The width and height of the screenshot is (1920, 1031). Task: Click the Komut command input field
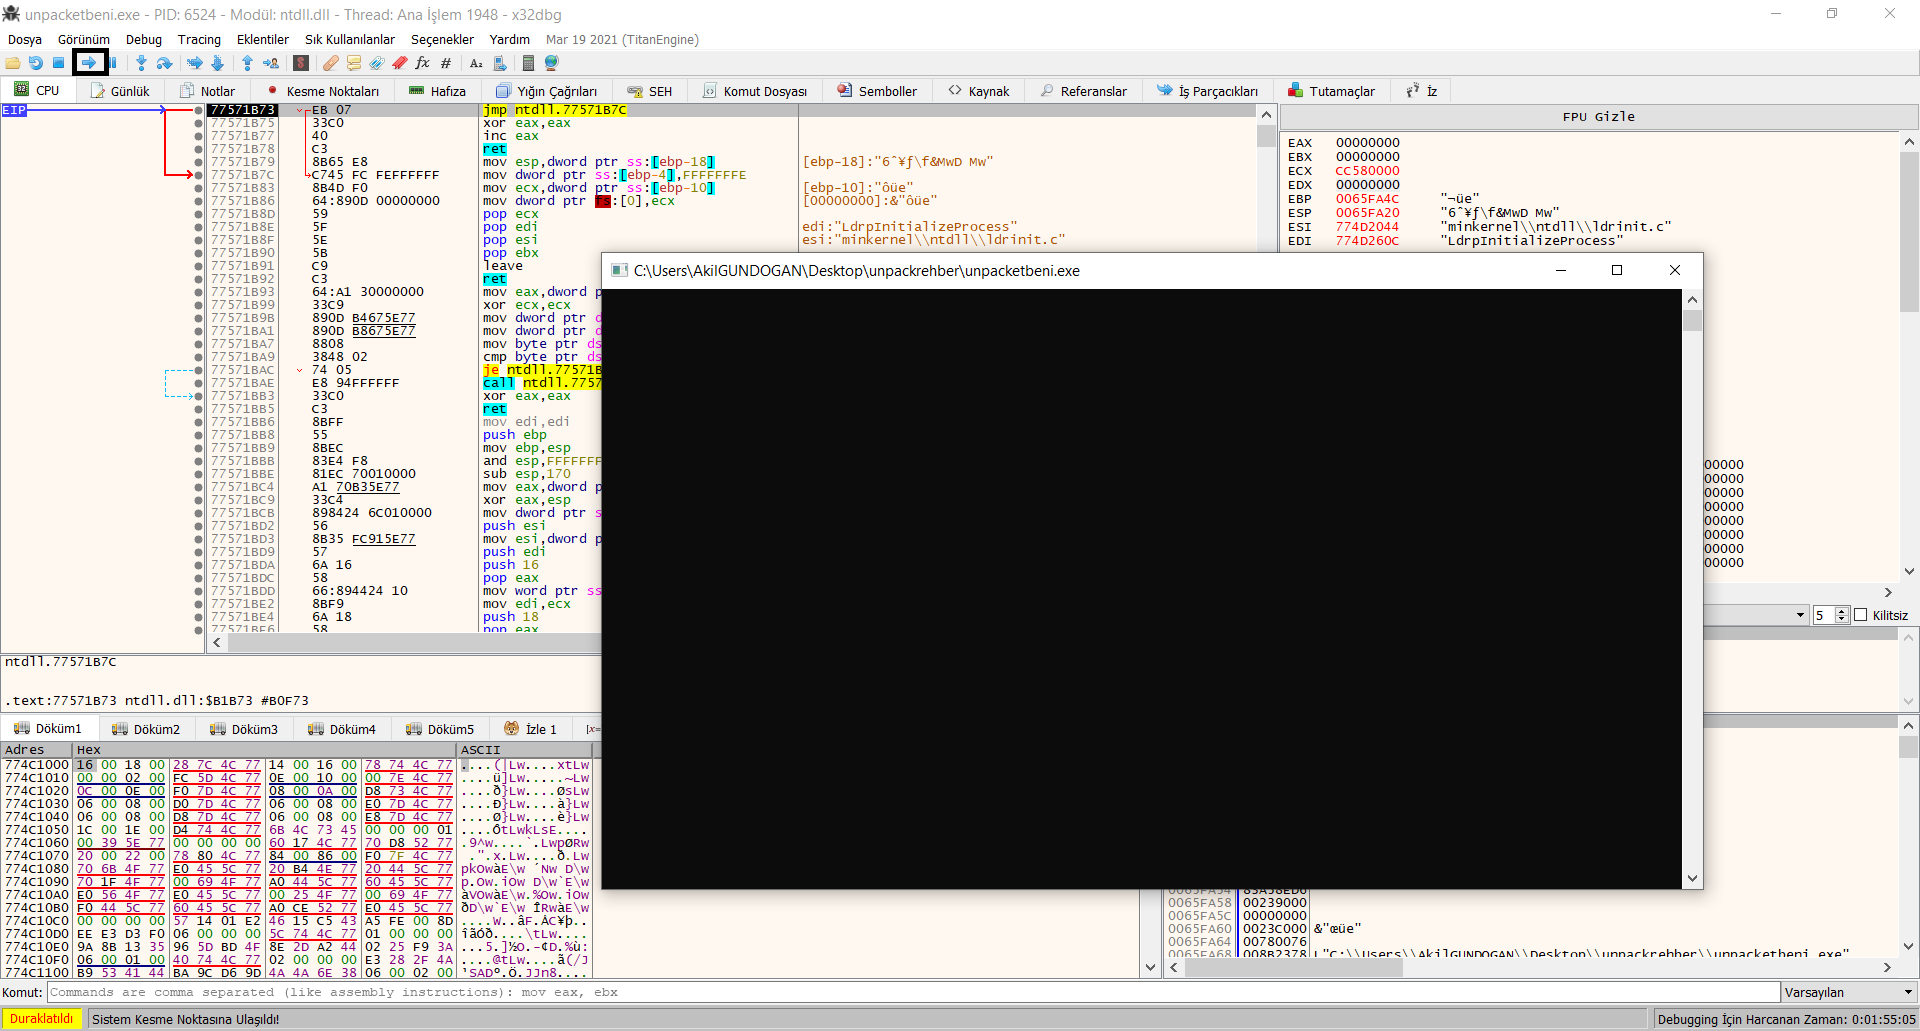click(913, 992)
